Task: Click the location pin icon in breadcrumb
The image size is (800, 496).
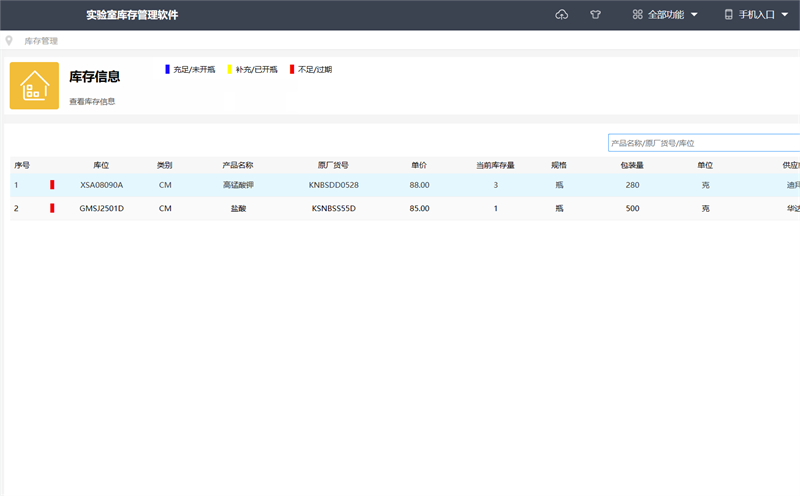Action: point(9,41)
